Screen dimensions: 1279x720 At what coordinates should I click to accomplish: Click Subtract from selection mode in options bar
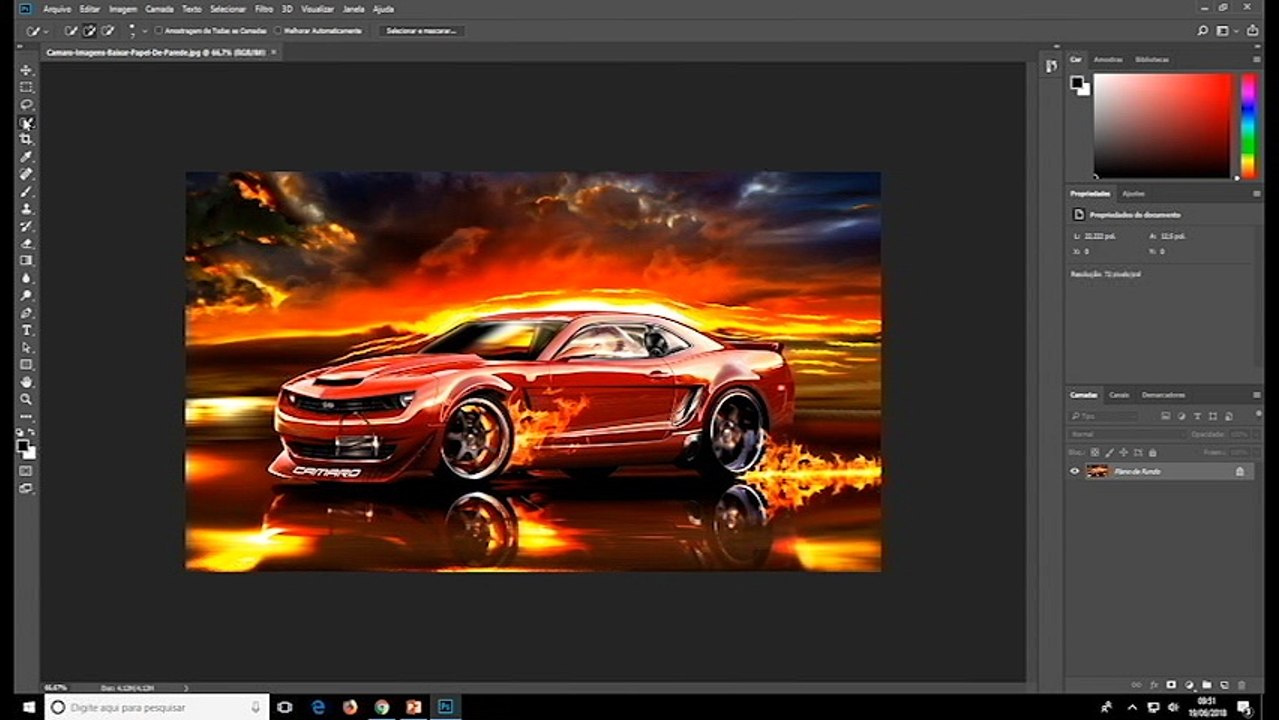click(x=107, y=31)
